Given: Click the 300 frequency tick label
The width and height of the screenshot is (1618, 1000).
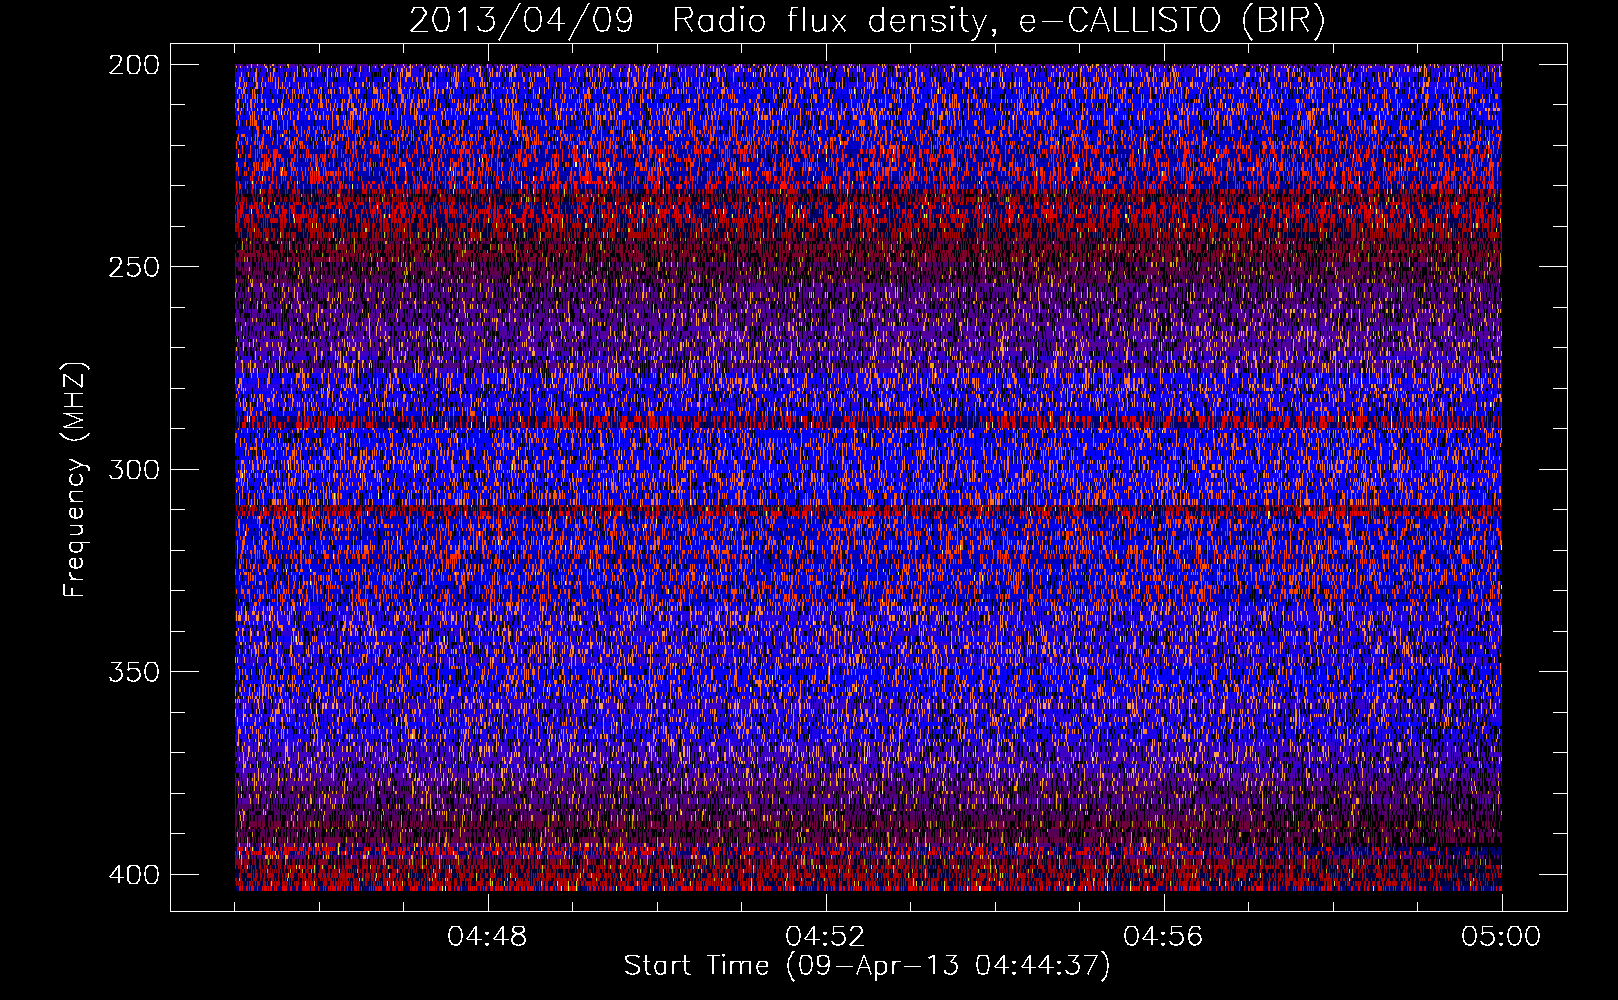Looking at the screenshot, I should (x=133, y=469).
